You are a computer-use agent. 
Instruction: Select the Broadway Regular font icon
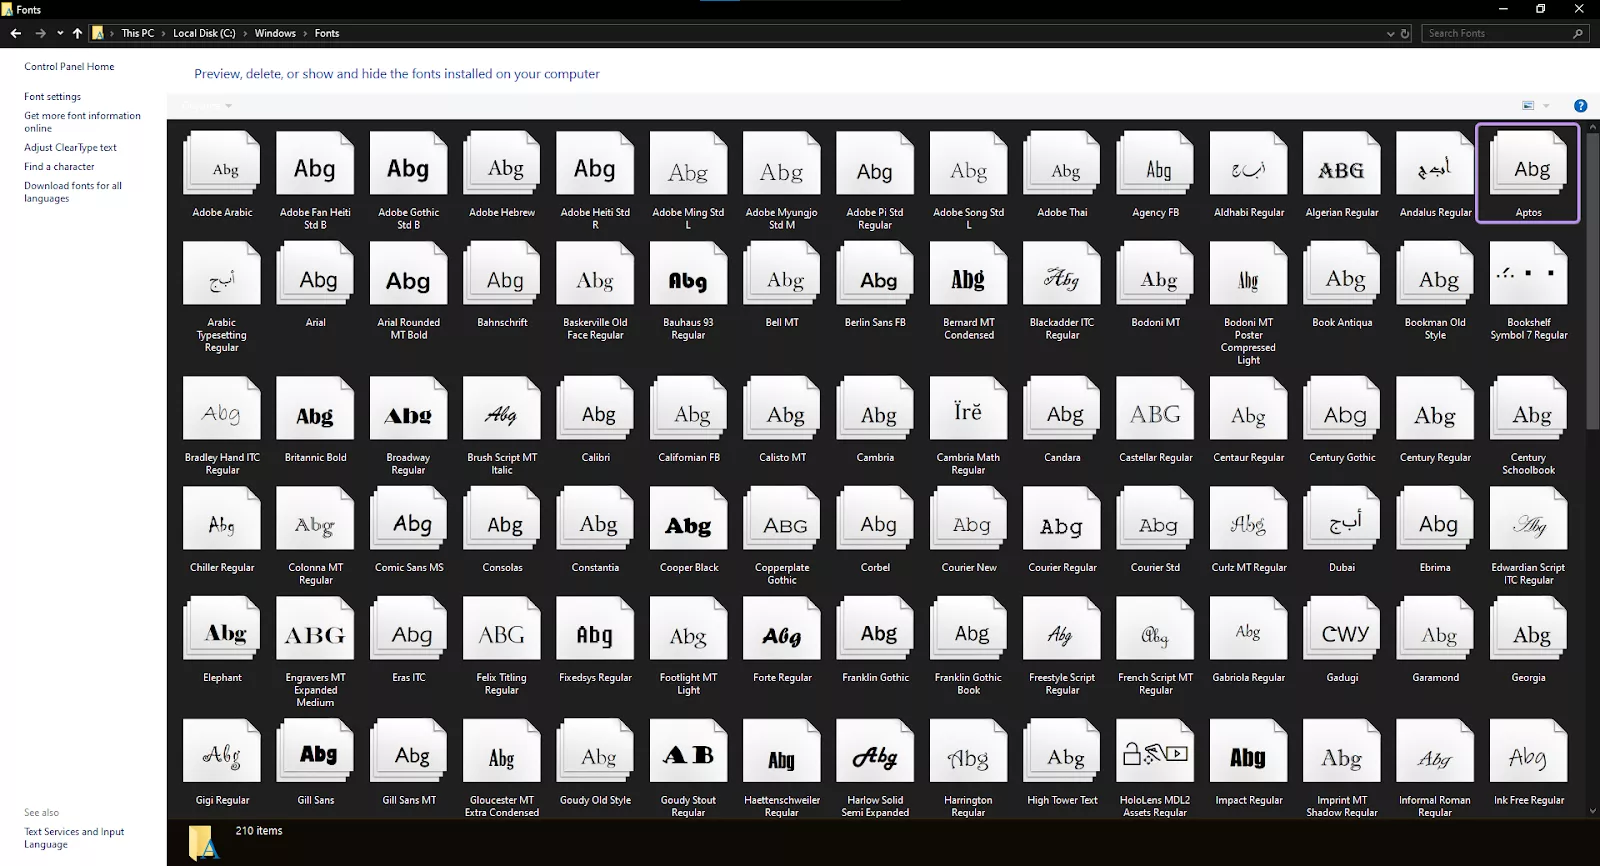tap(408, 408)
